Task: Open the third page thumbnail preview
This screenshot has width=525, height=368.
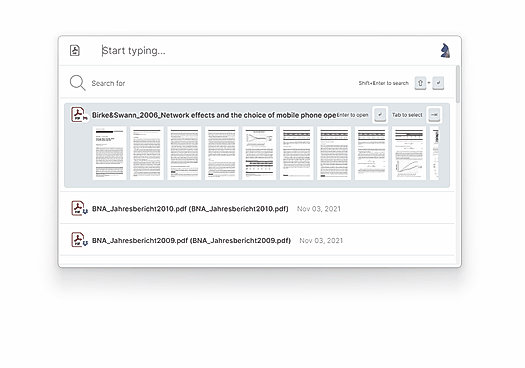Action: pyautogui.click(x=184, y=153)
